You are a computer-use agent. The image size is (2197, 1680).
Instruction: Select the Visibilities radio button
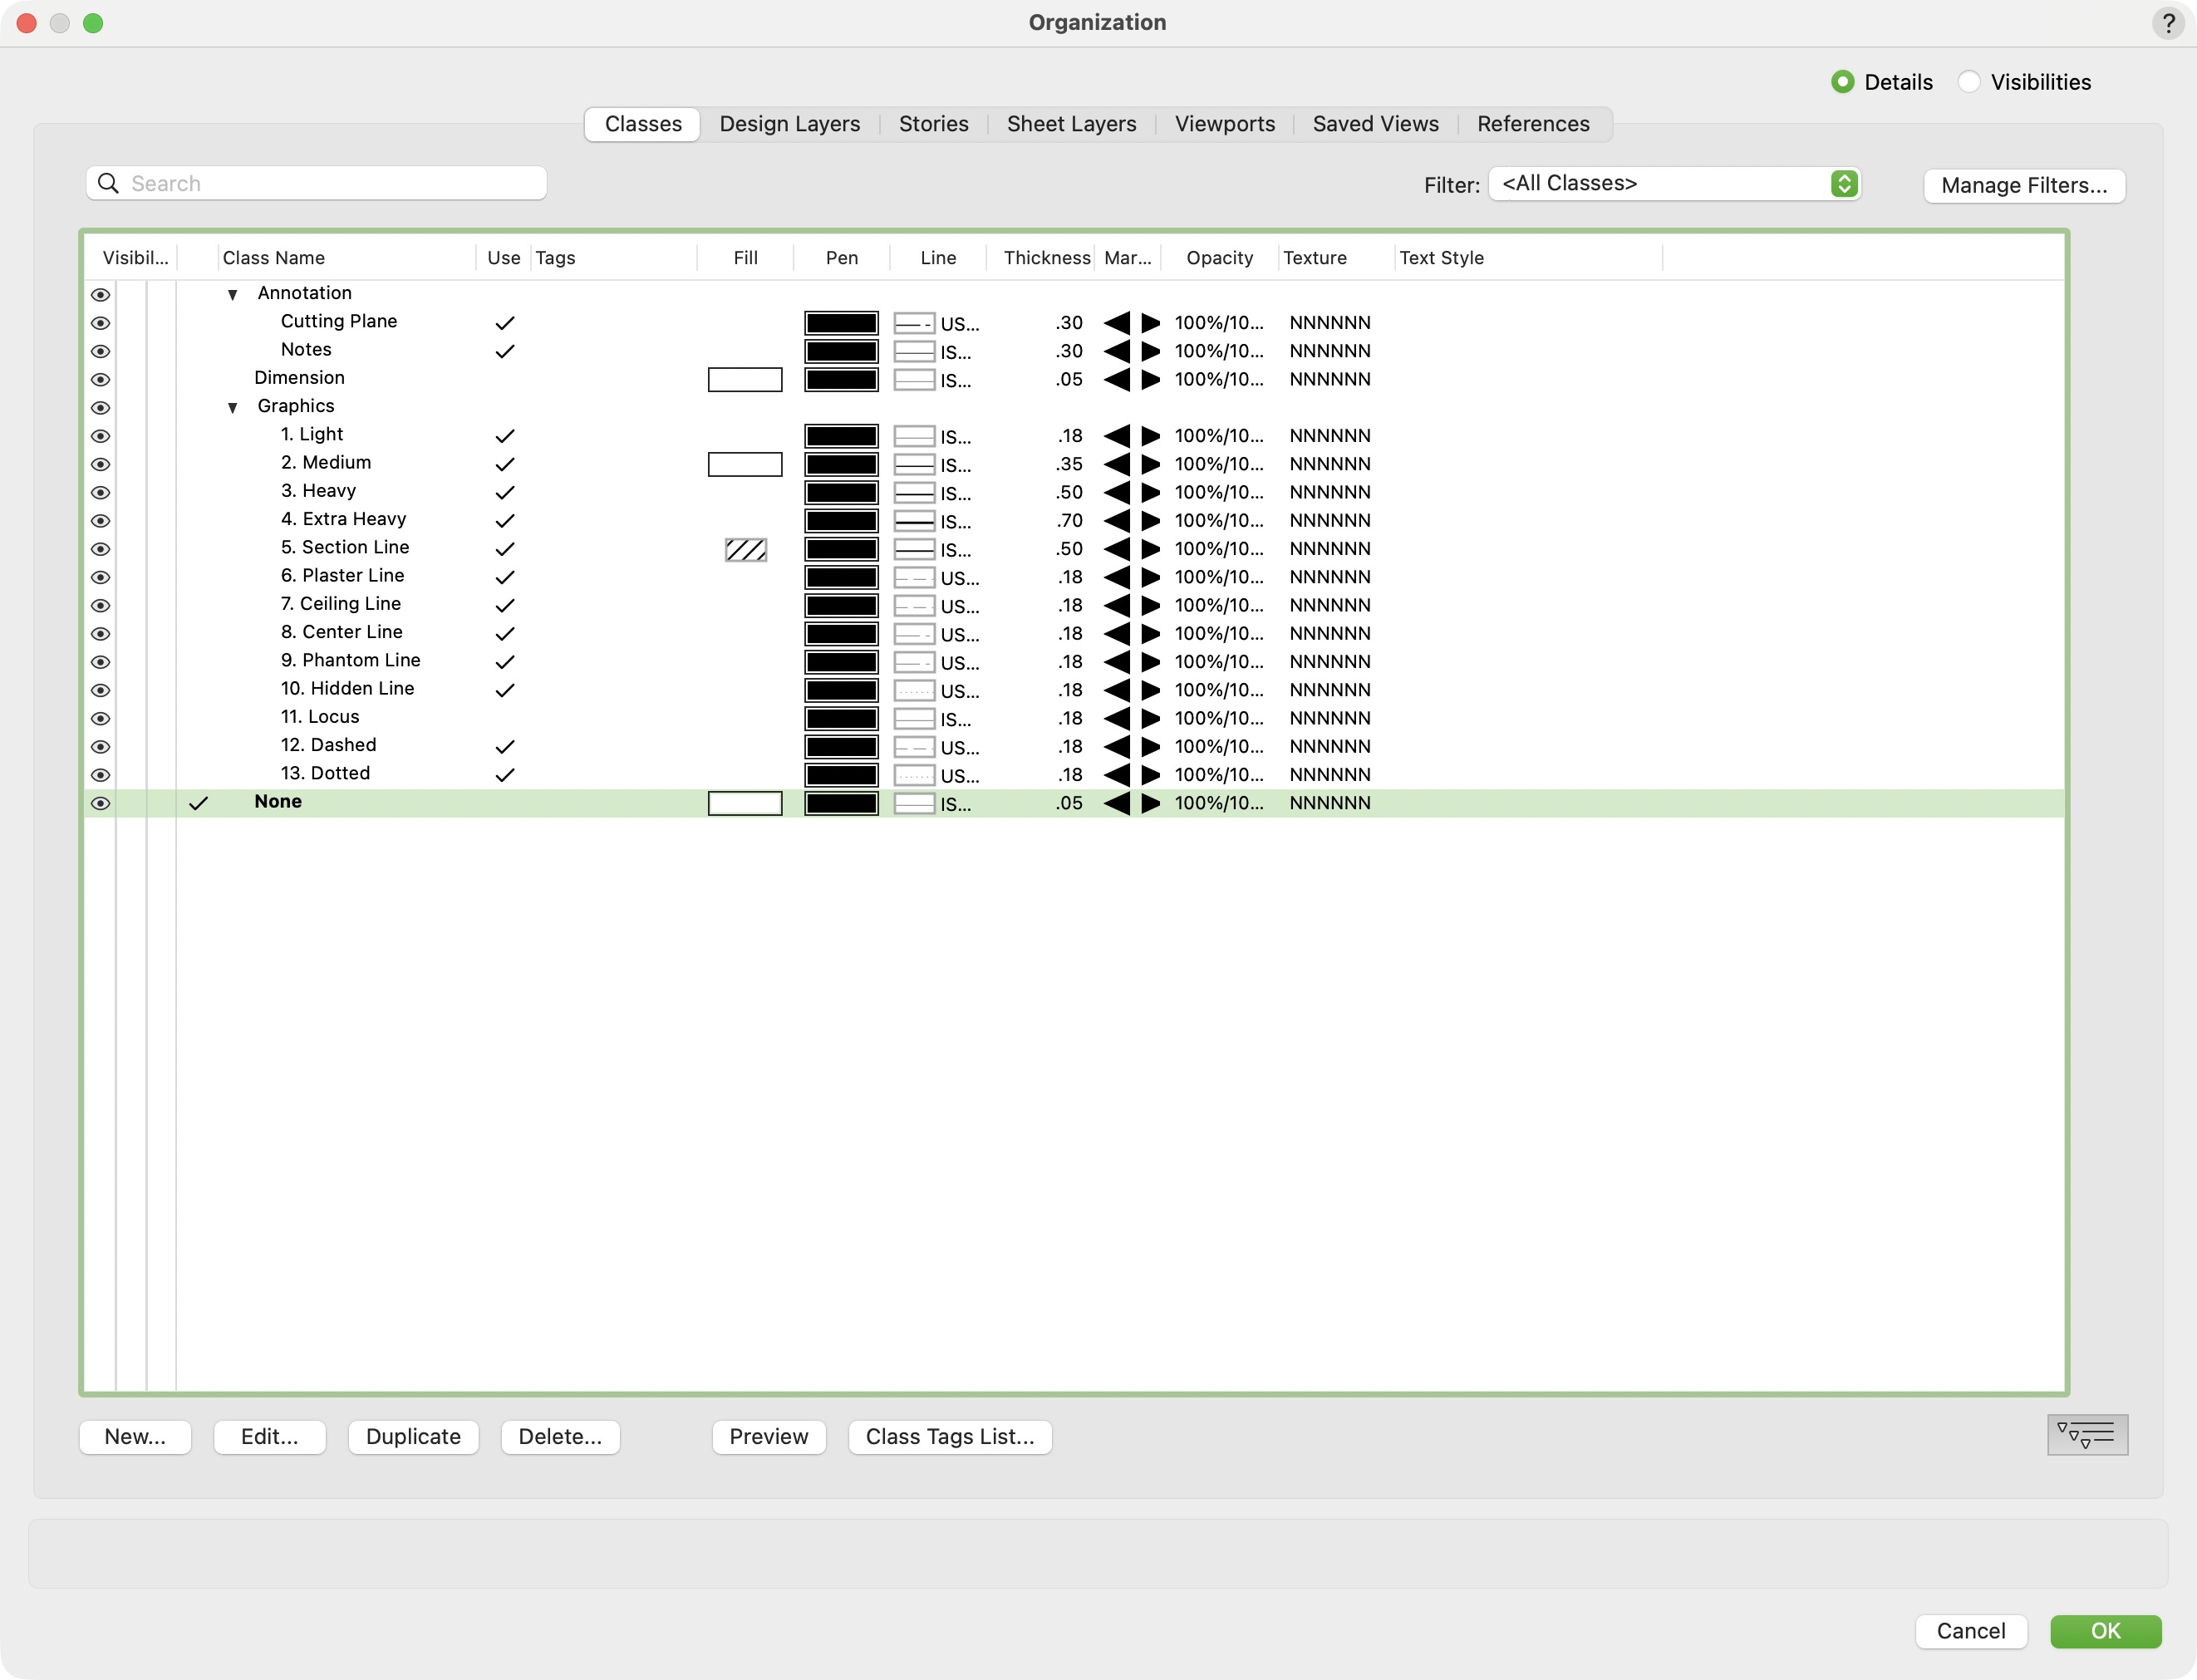pyautogui.click(x=1968, y=82)
